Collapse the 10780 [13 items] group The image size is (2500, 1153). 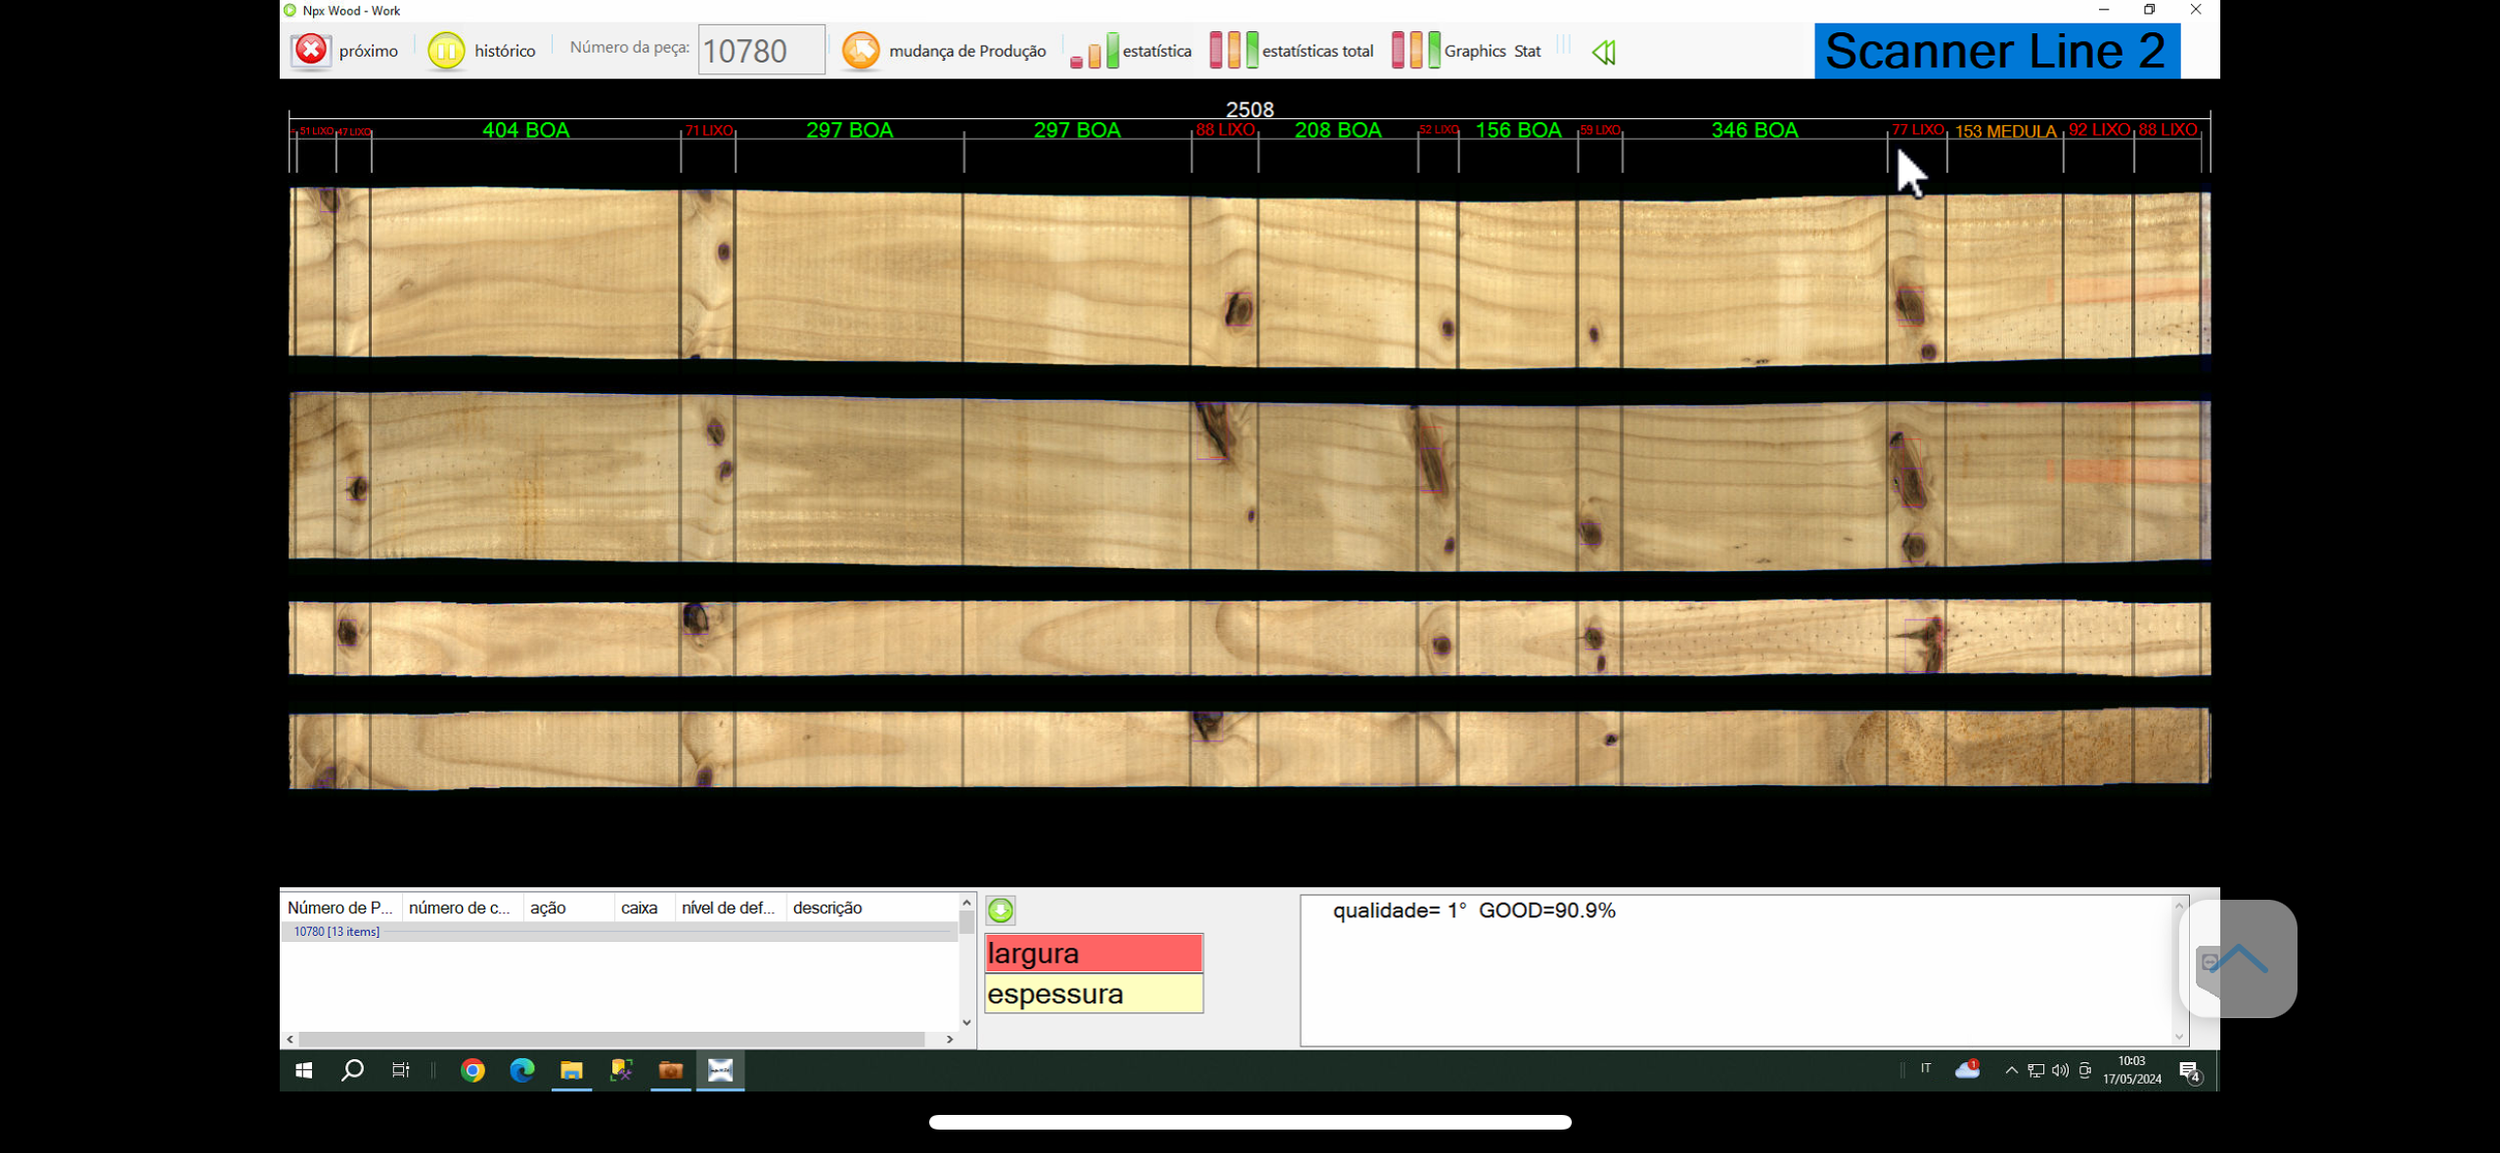point(336,931)
